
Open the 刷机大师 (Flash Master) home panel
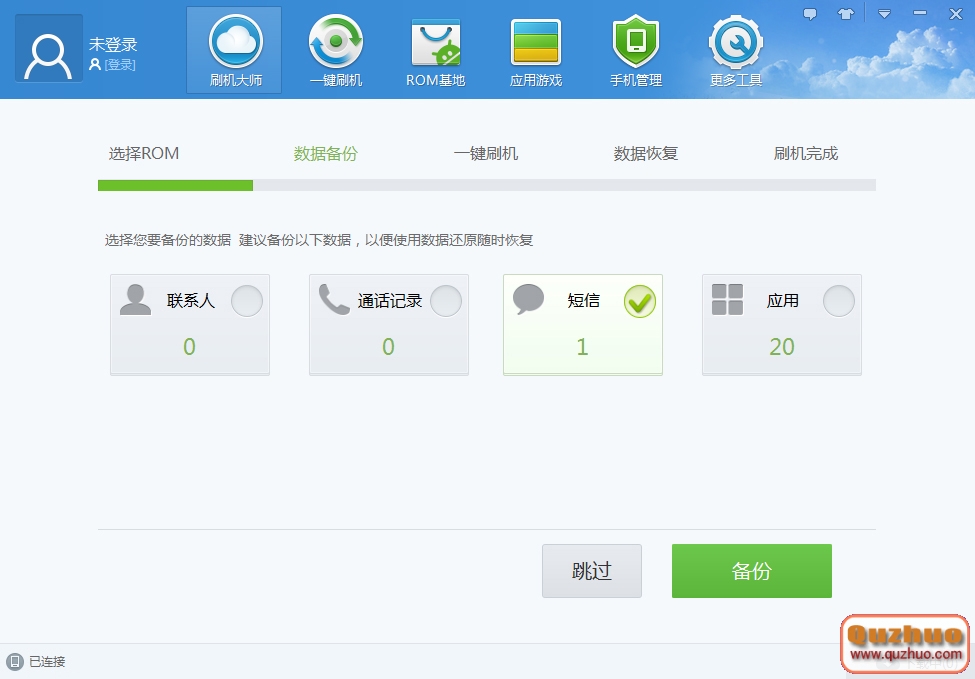coord(233,48)
